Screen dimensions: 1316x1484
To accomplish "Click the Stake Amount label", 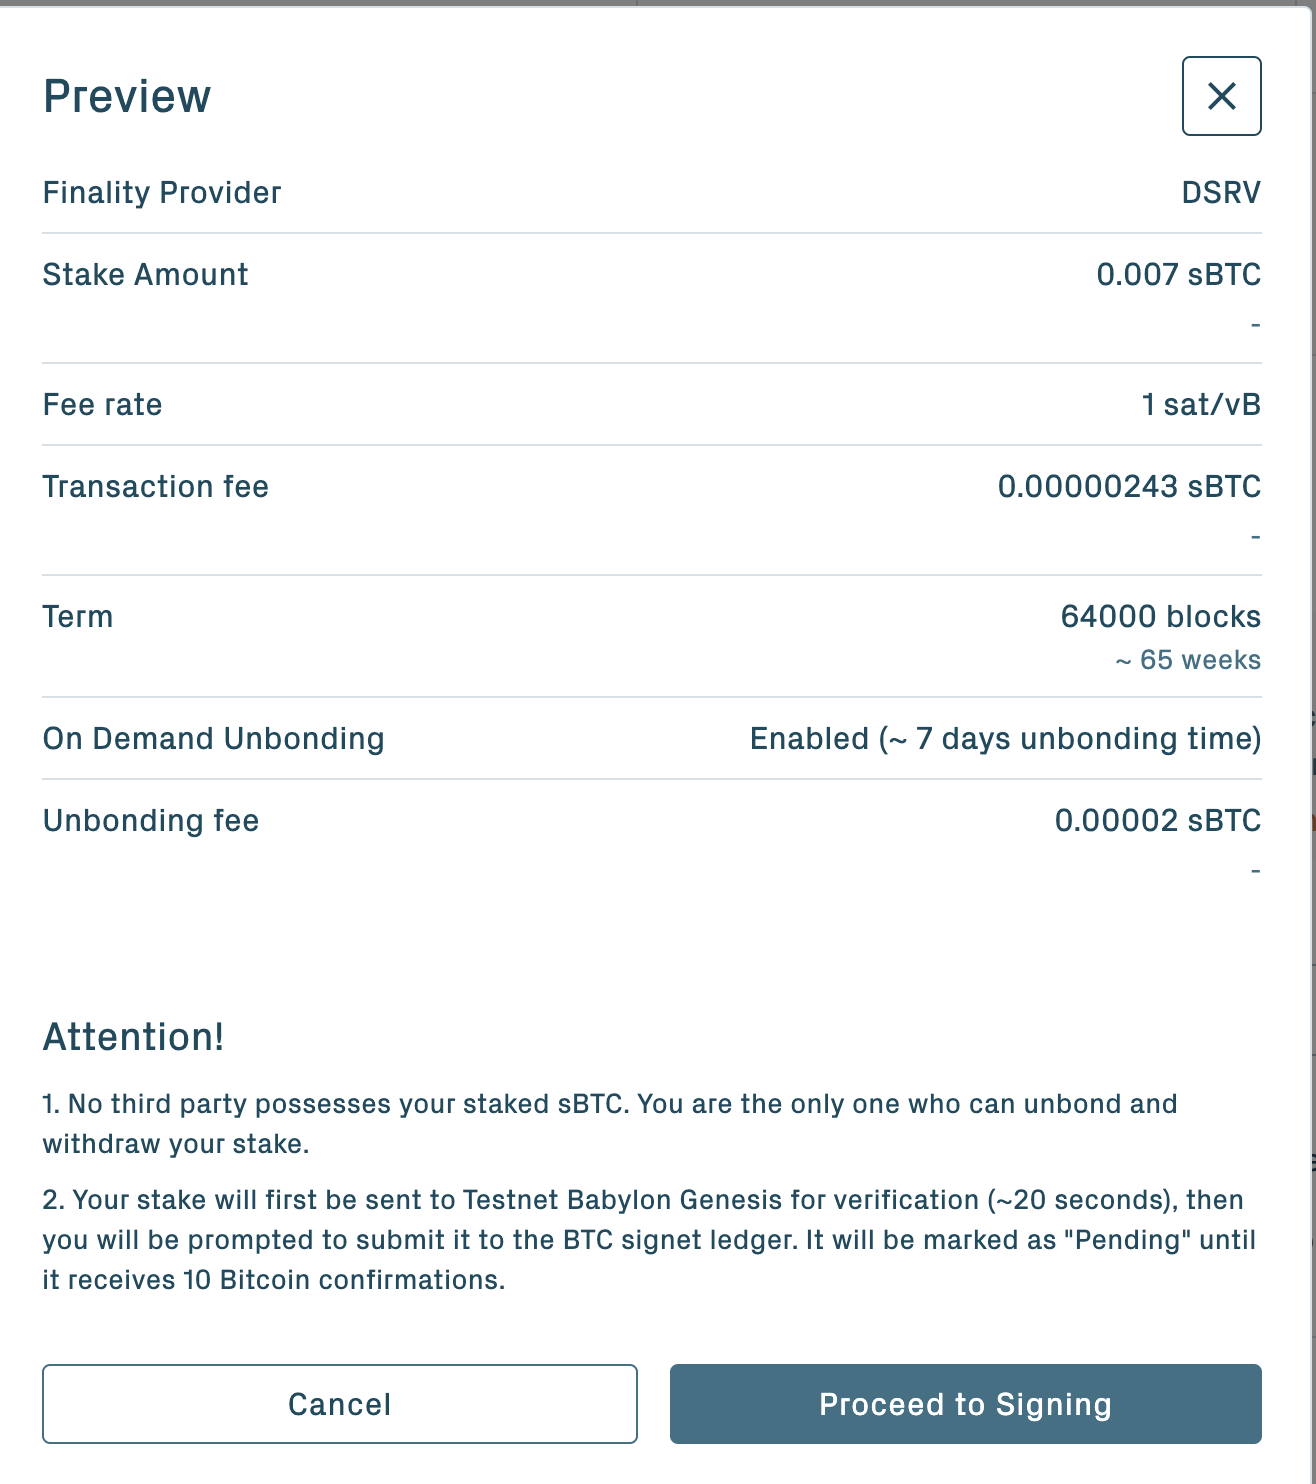I will point(145,274).
